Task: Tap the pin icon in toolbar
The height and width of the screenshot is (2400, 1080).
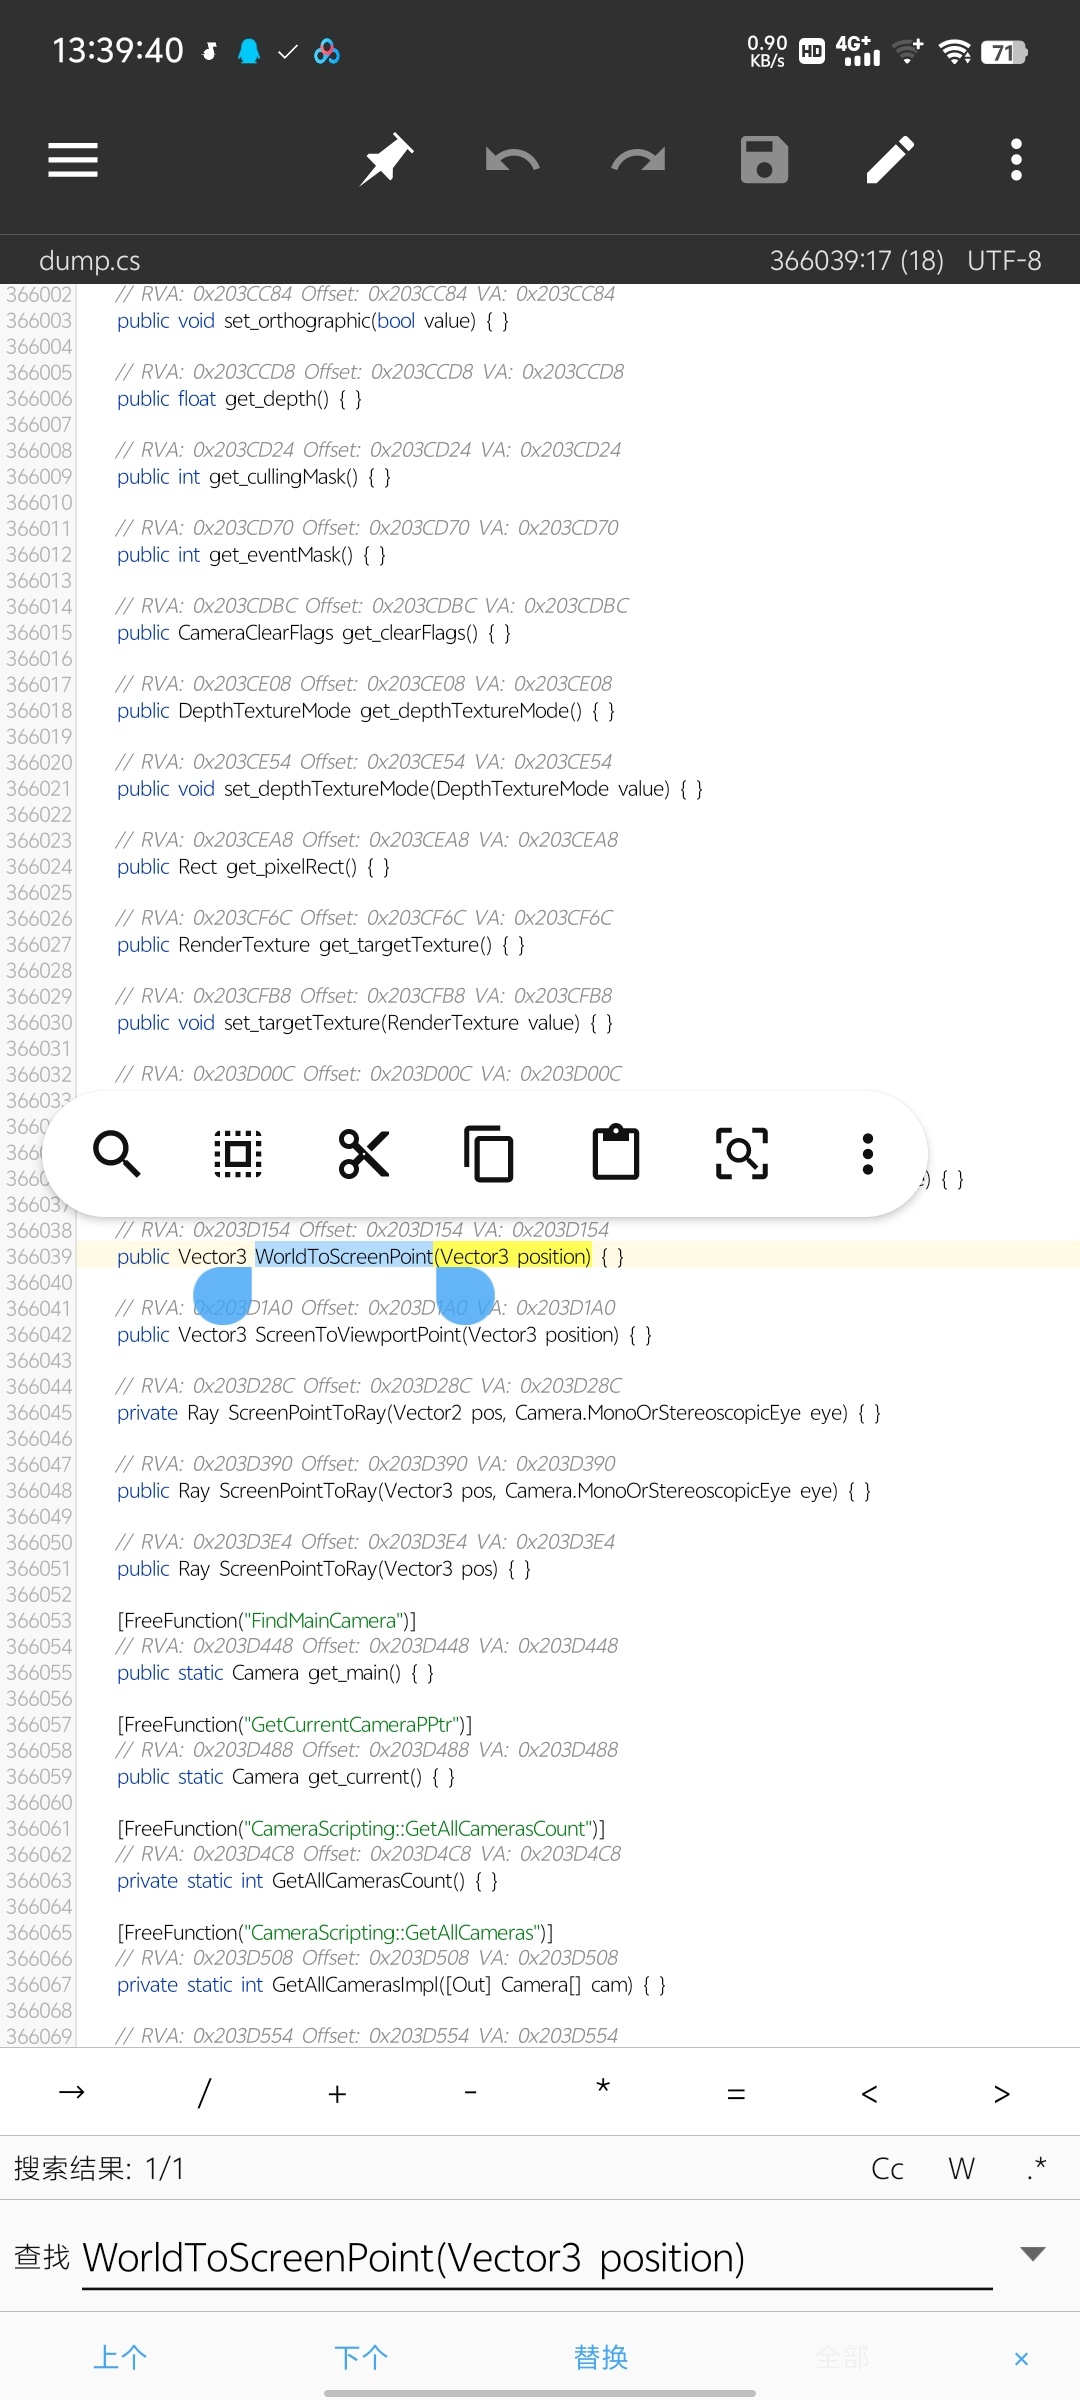Action: [387, 160]
